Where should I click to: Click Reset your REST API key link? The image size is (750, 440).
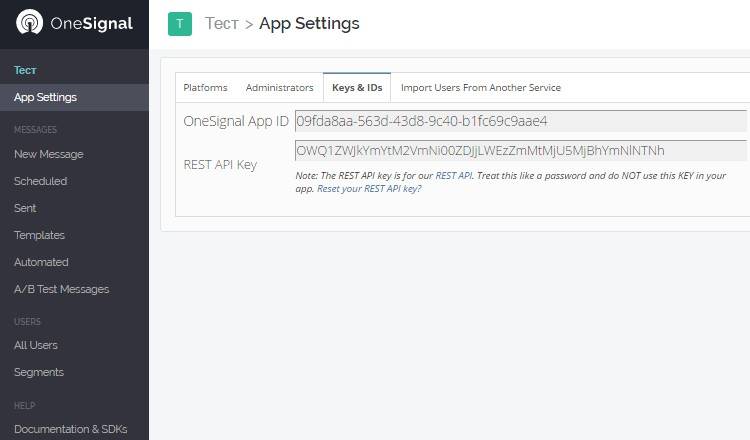pos(369,188)
